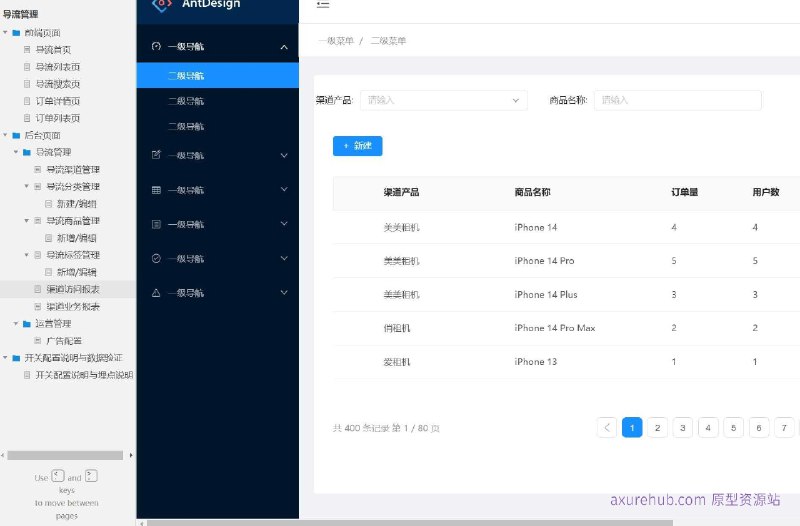Screen dimensions: 800x526
Task: Click the 渠道产品 column header
Action: click(401, 192)
